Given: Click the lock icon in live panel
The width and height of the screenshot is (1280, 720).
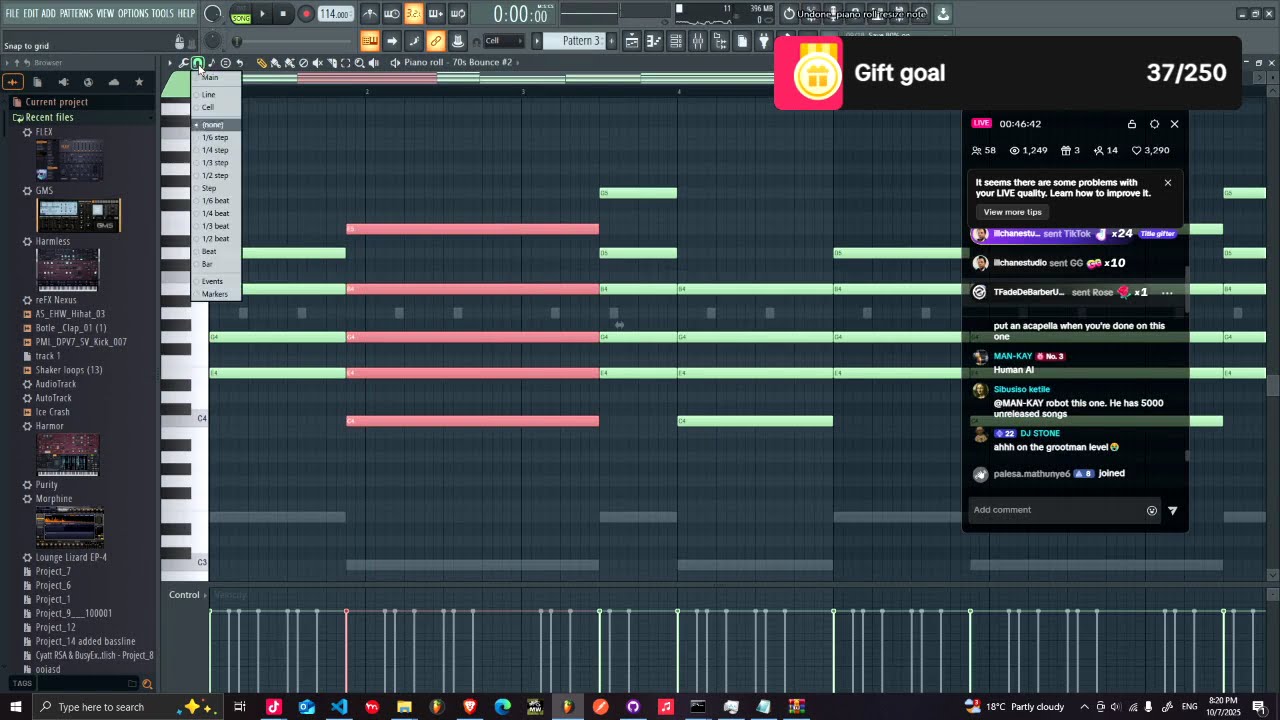Looking at the screenshot, I should pyautogui.click(x=1132, y=124).
